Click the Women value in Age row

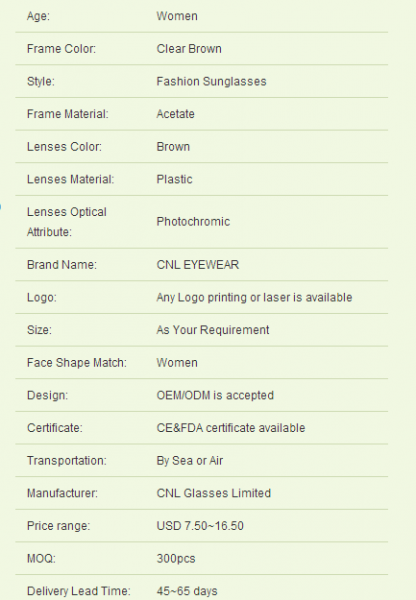[x=177, y=16]
